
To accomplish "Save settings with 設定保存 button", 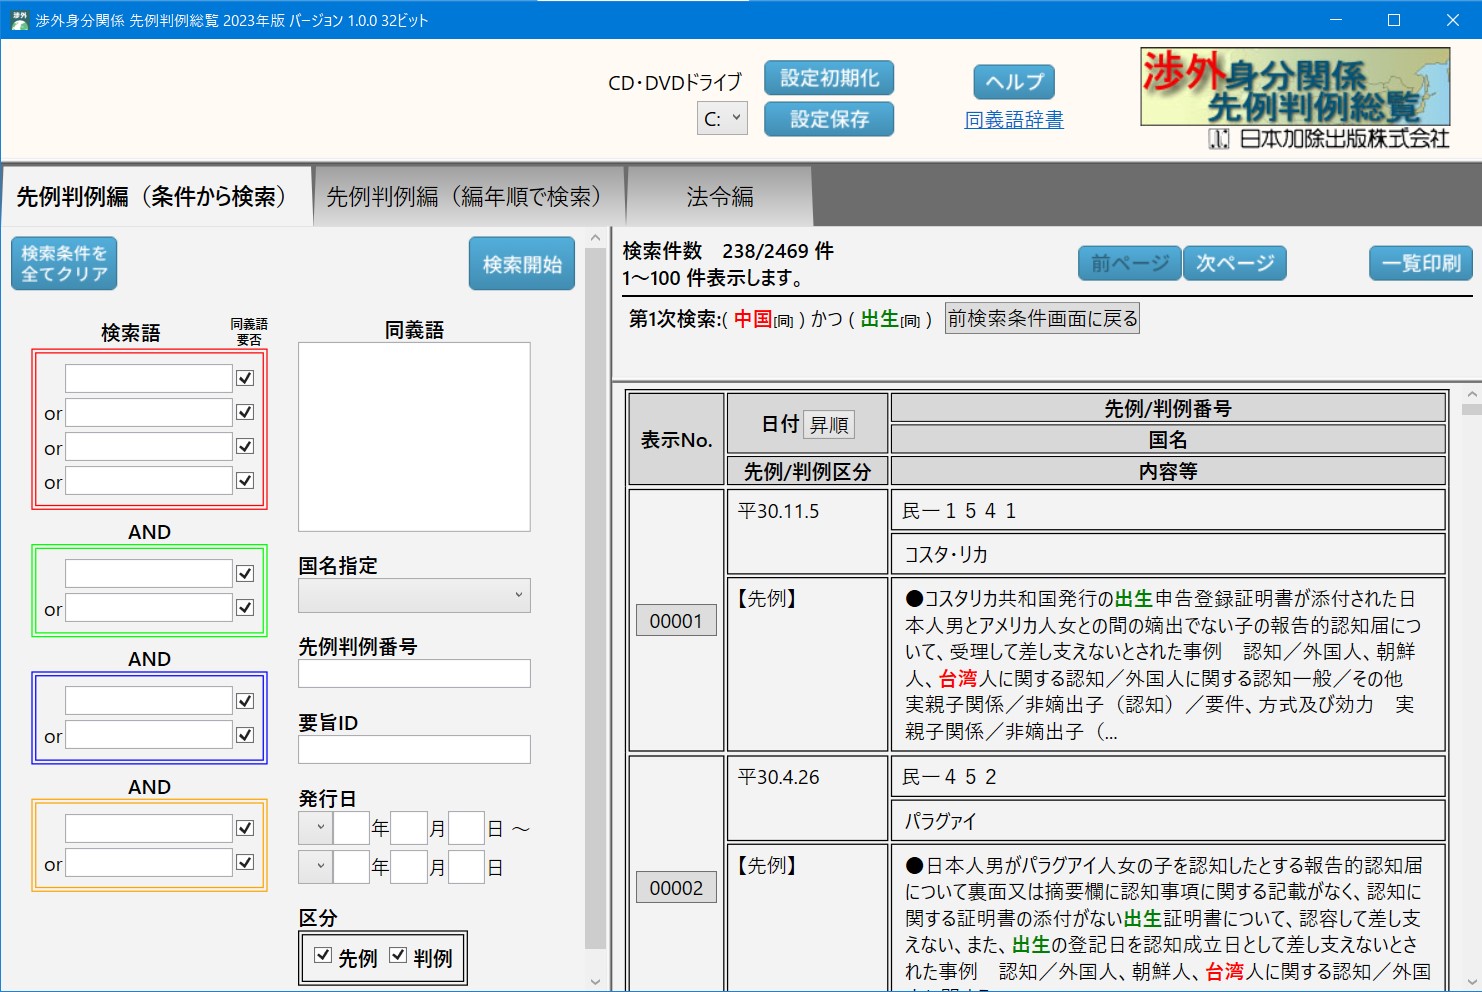I will [828, 120].
